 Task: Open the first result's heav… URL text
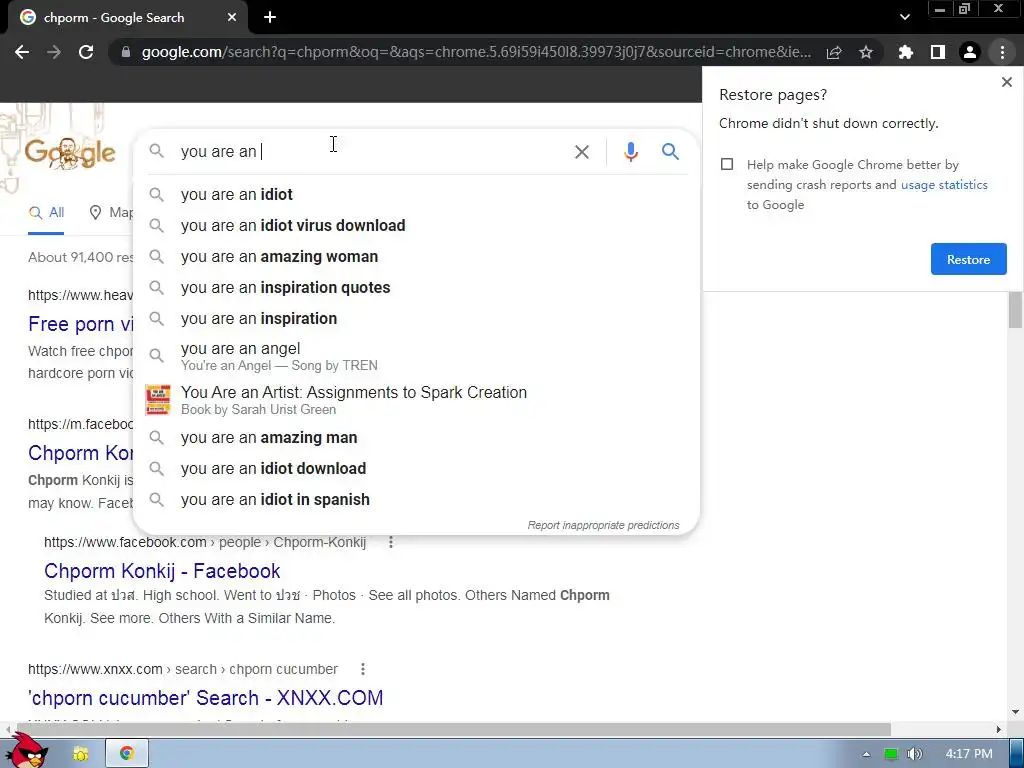pyautogui.click(x=80, y=295)
